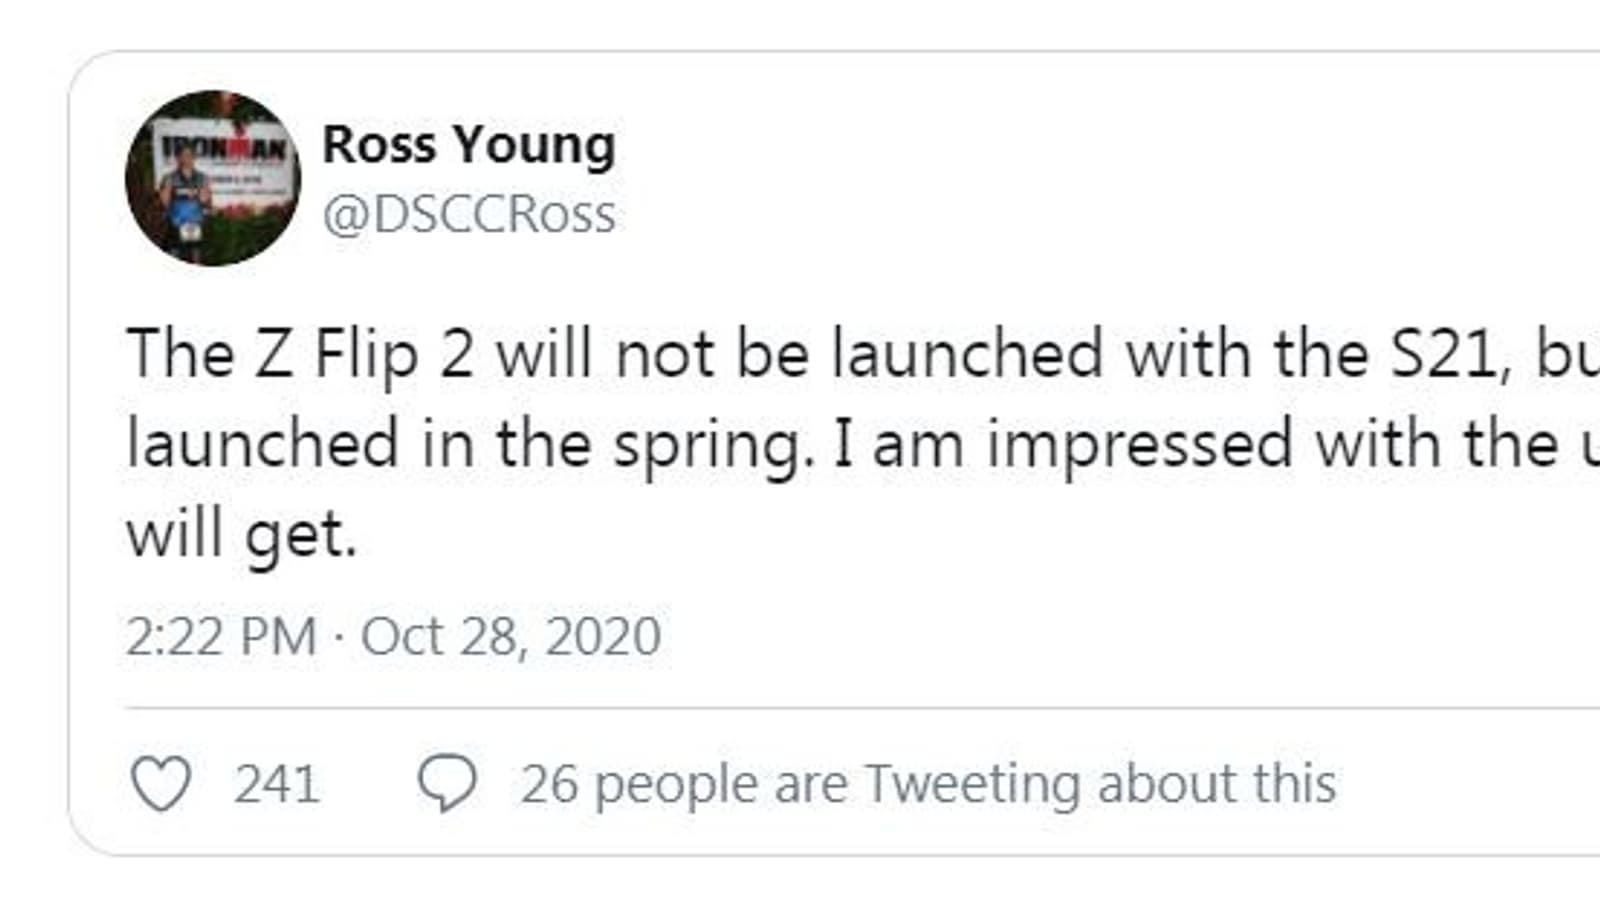
Task: Click the number 26 in the footer
Action: pos(549,784)
